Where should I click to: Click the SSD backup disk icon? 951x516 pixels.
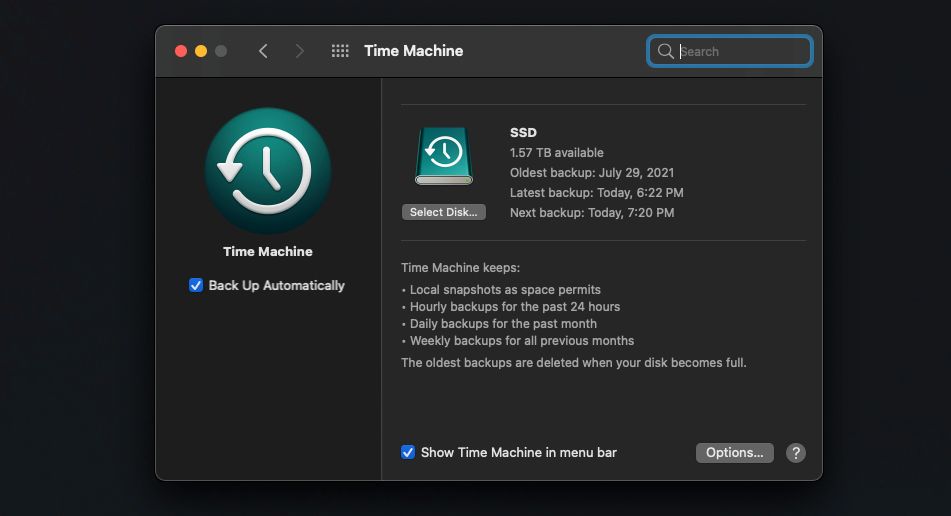pyautogui.click(x=443, y=156)
